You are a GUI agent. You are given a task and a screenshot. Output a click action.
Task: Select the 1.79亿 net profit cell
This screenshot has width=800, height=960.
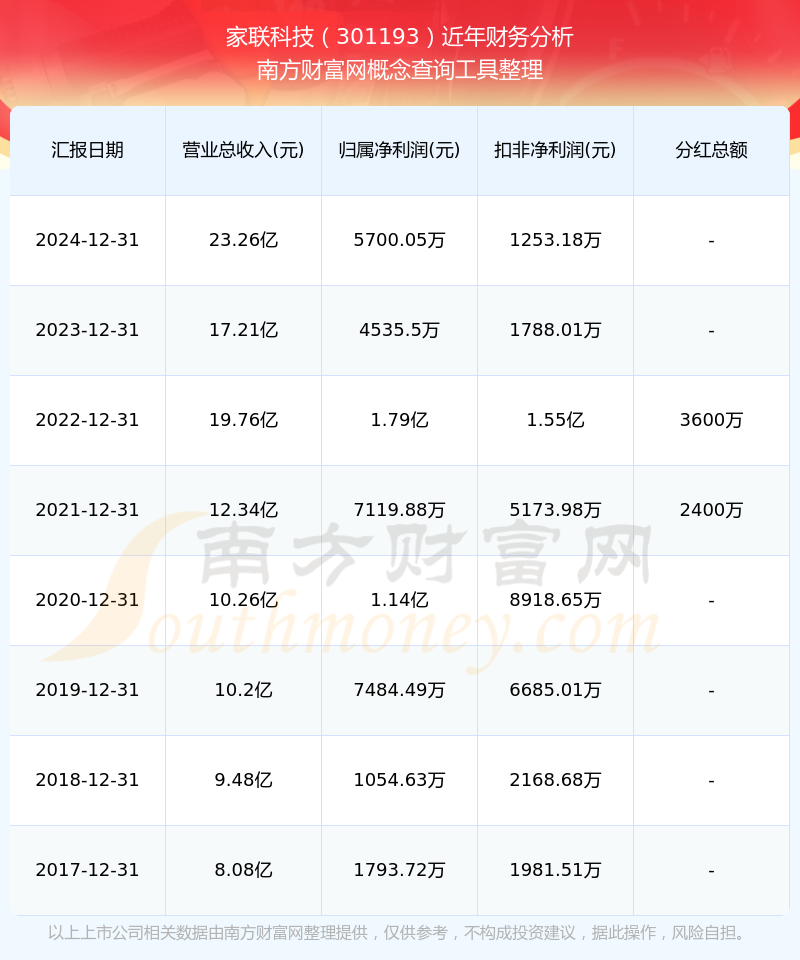[x=400, y=420]
